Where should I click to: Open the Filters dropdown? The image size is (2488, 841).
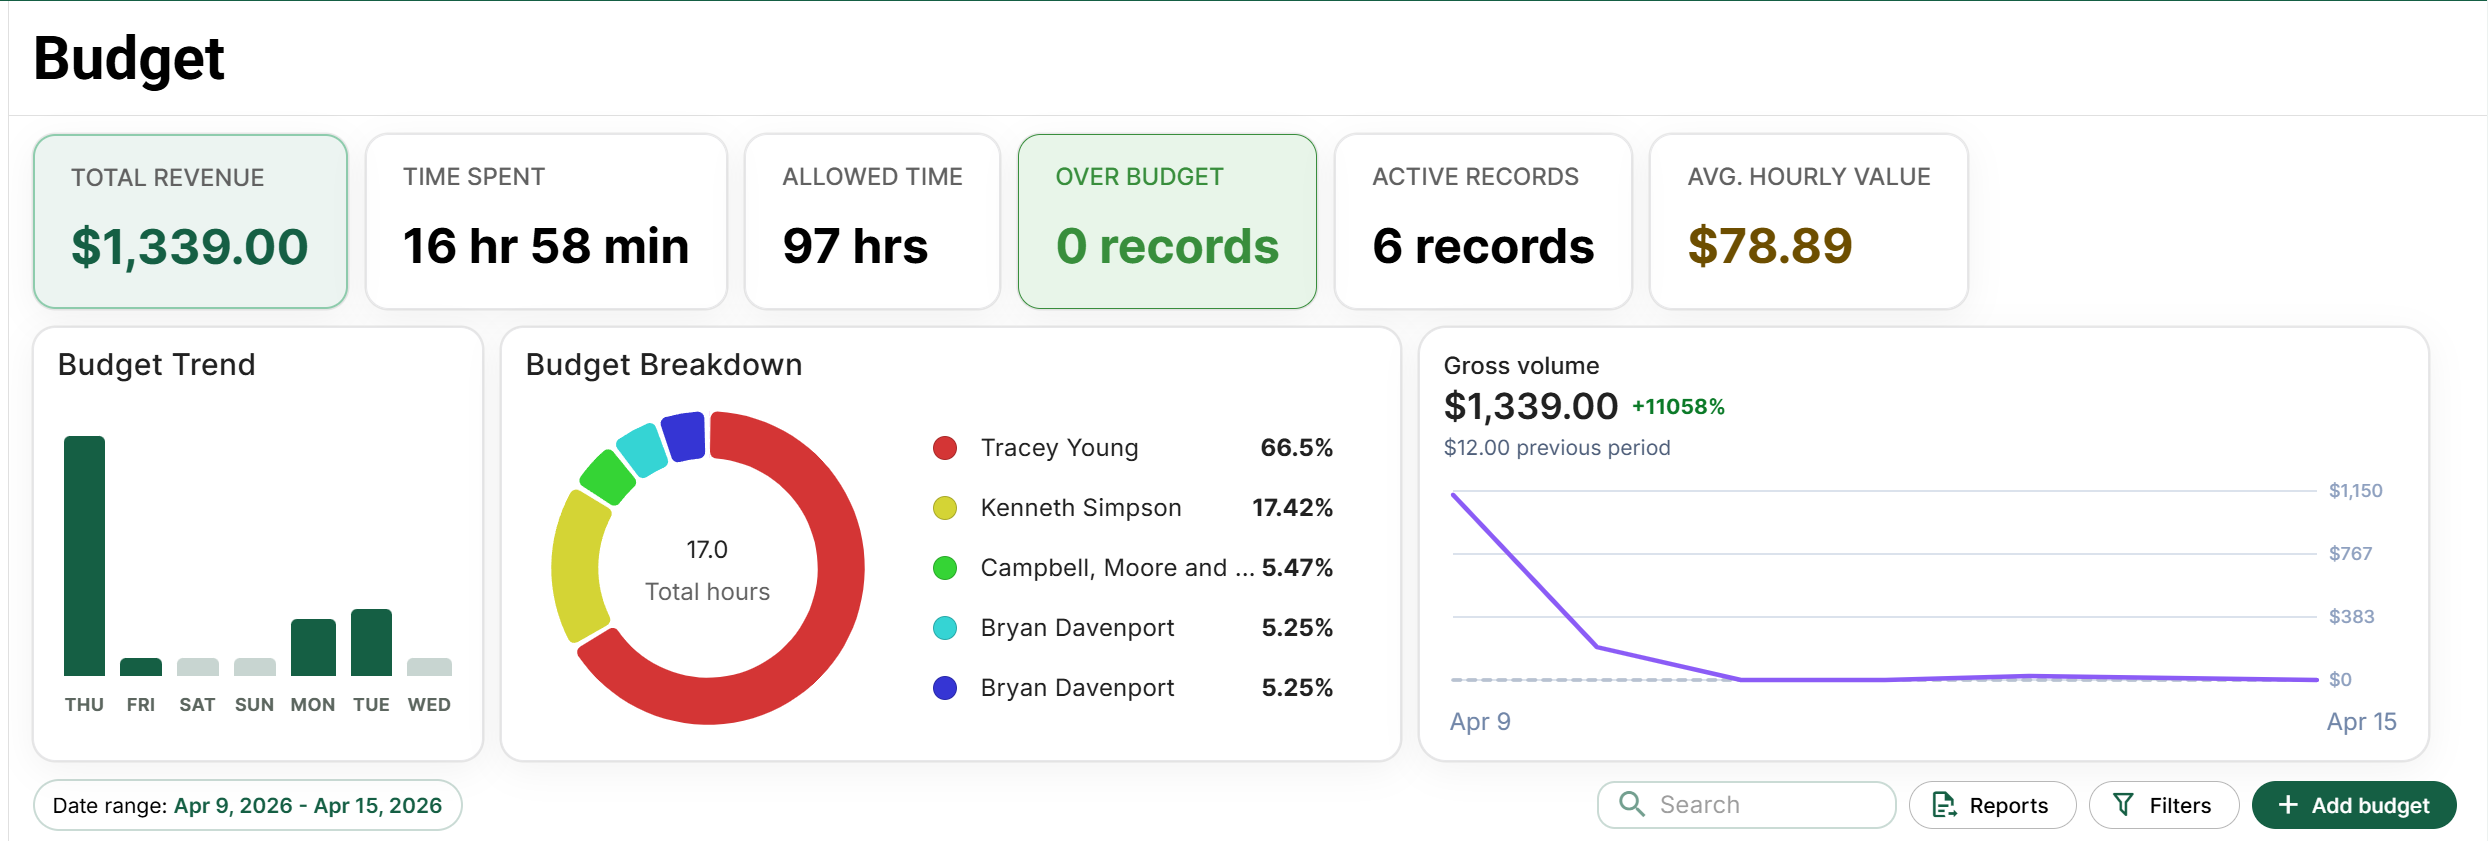coord(2163,805)
